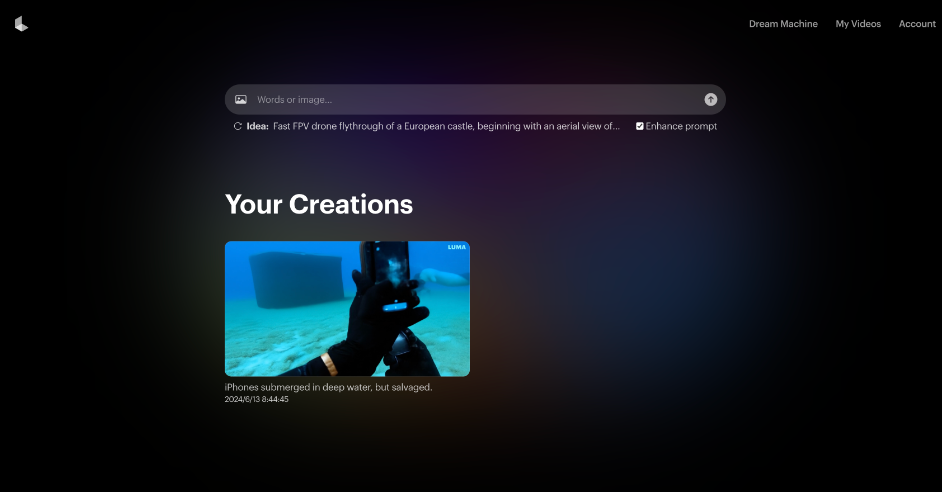Click the 2024/6/13 8:44:45 timestamp

click(x=257, y=399)
